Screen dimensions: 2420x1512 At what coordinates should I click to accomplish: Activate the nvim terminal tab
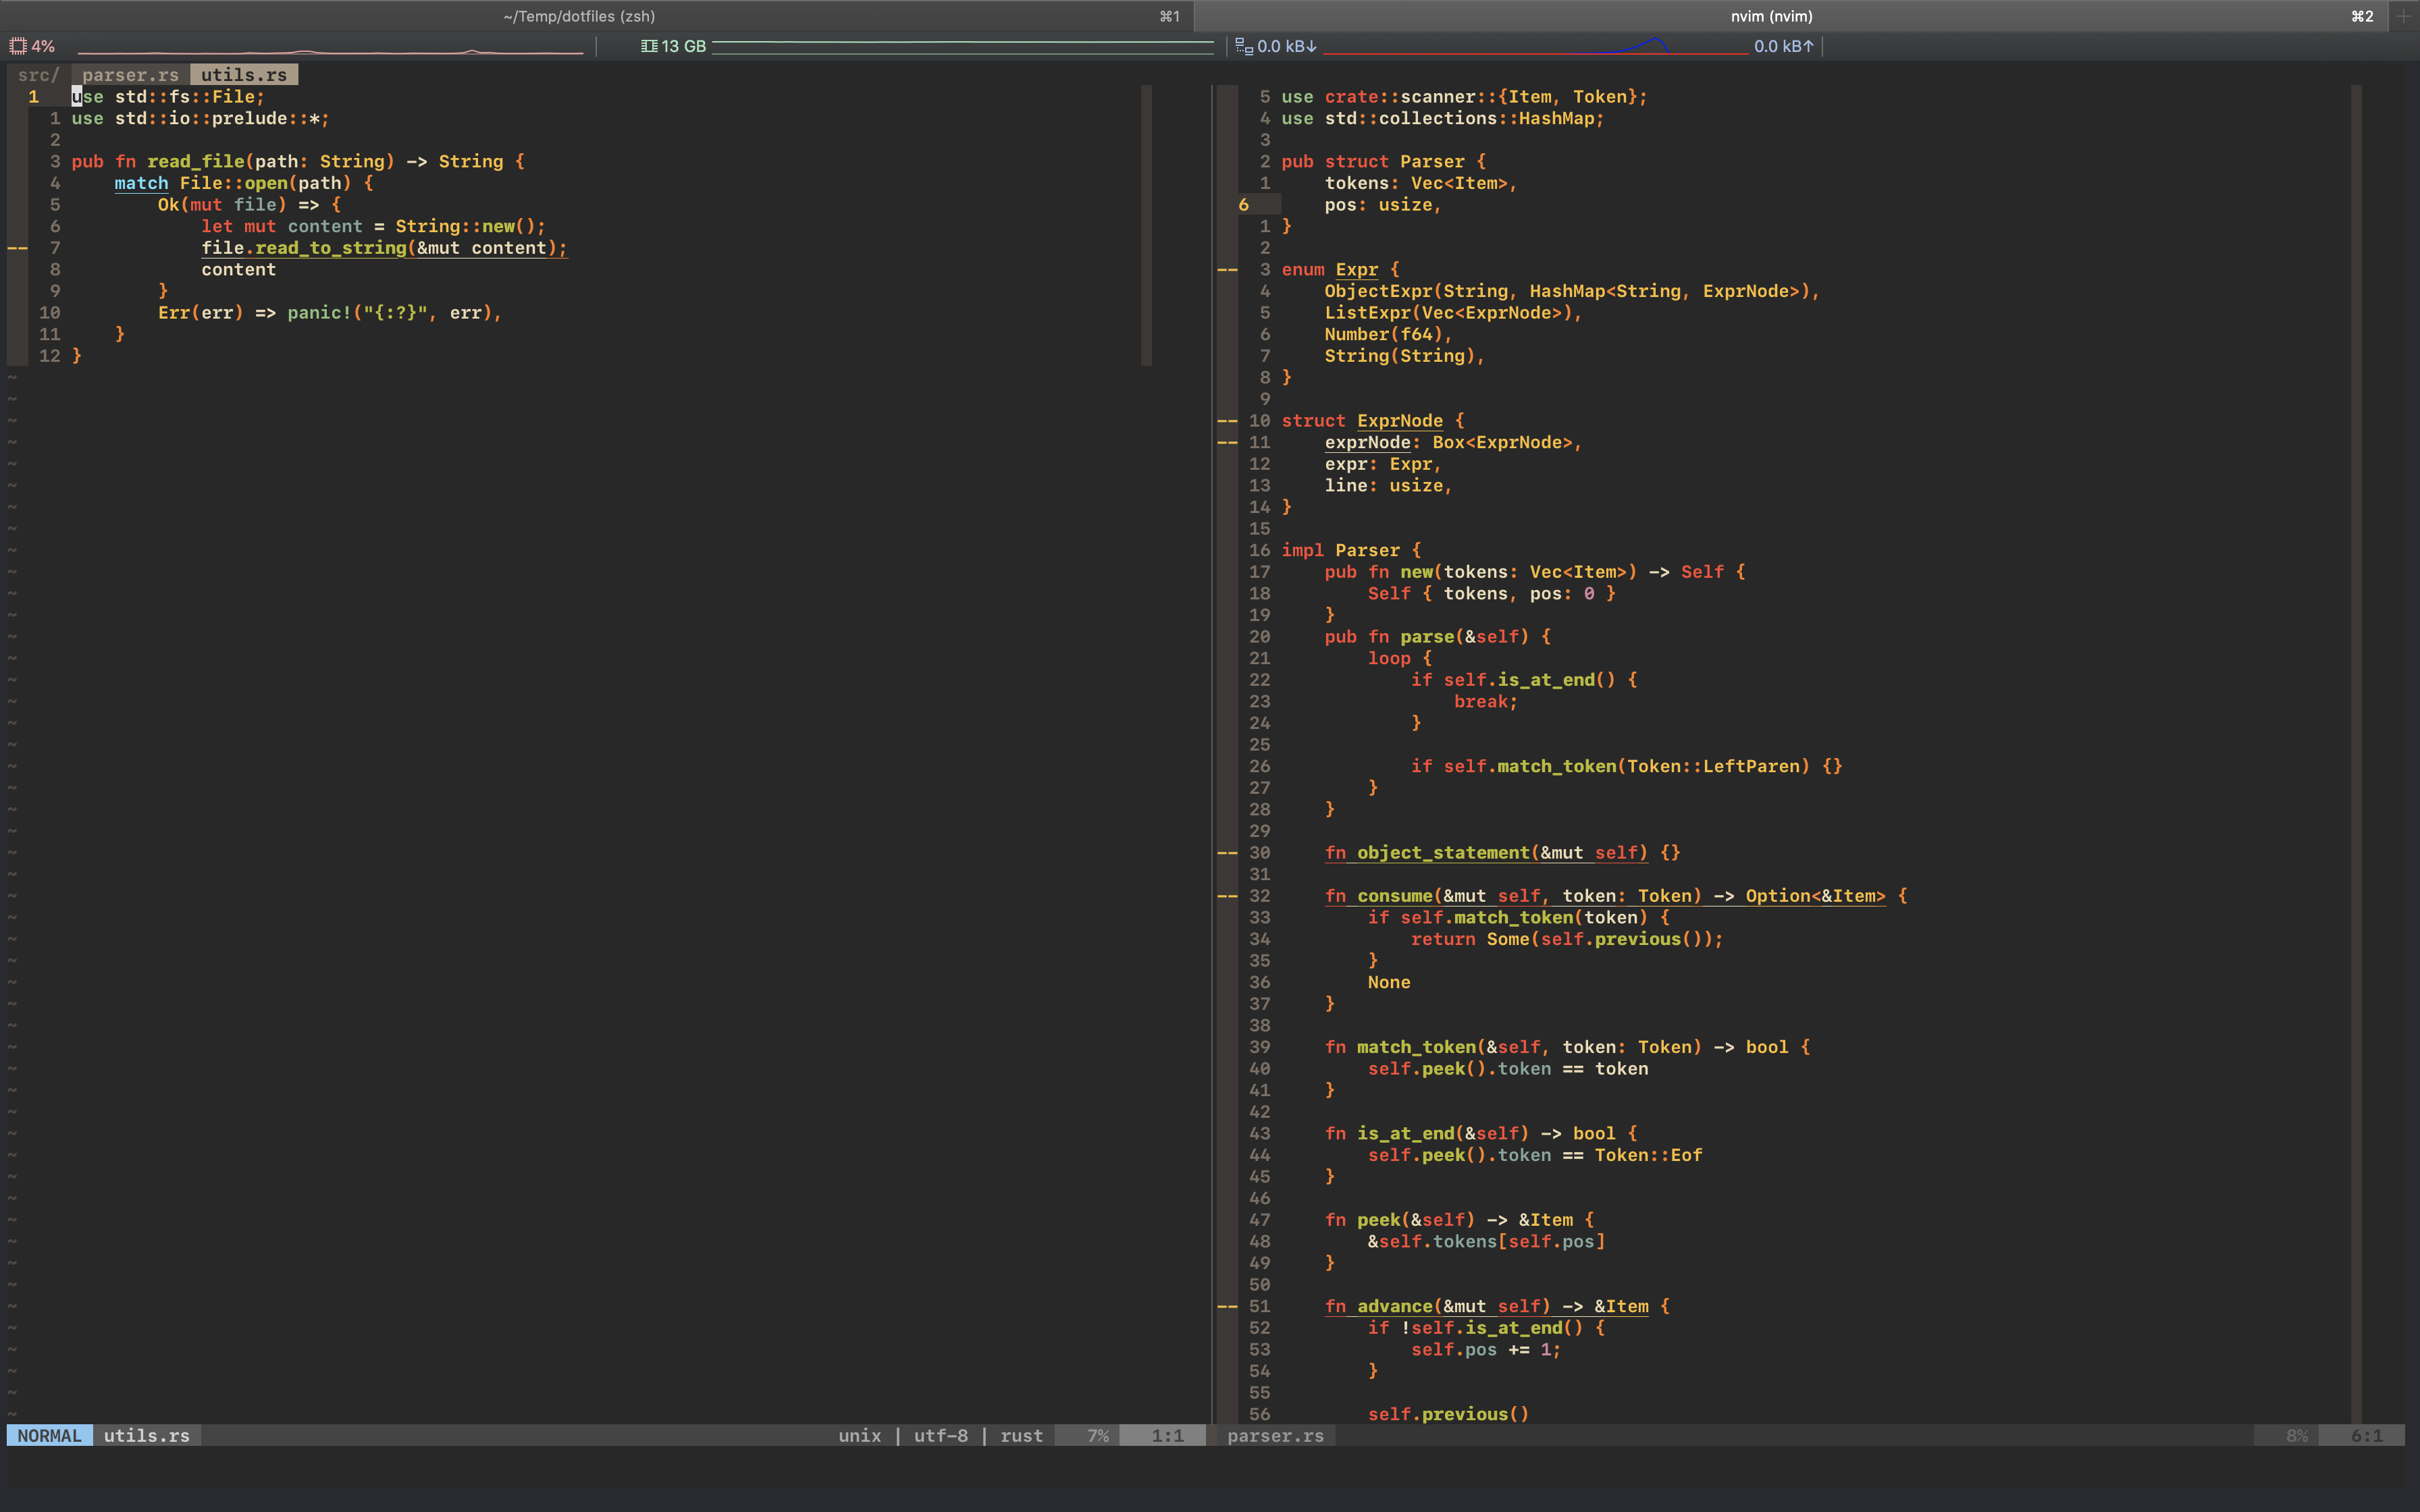(x=1770, y=16)
